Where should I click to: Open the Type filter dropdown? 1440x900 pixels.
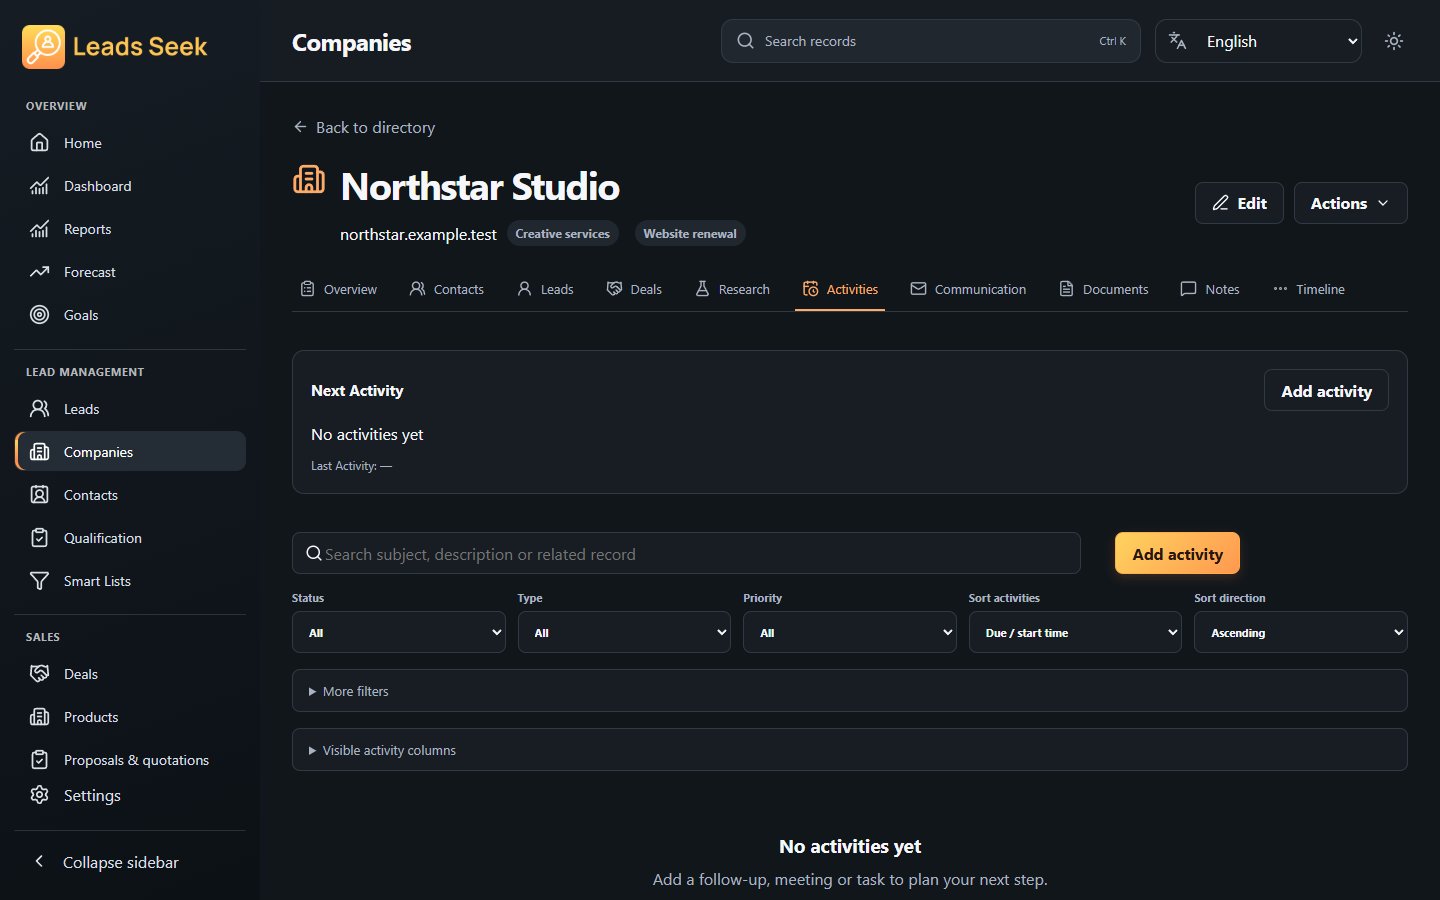[624, 632]
